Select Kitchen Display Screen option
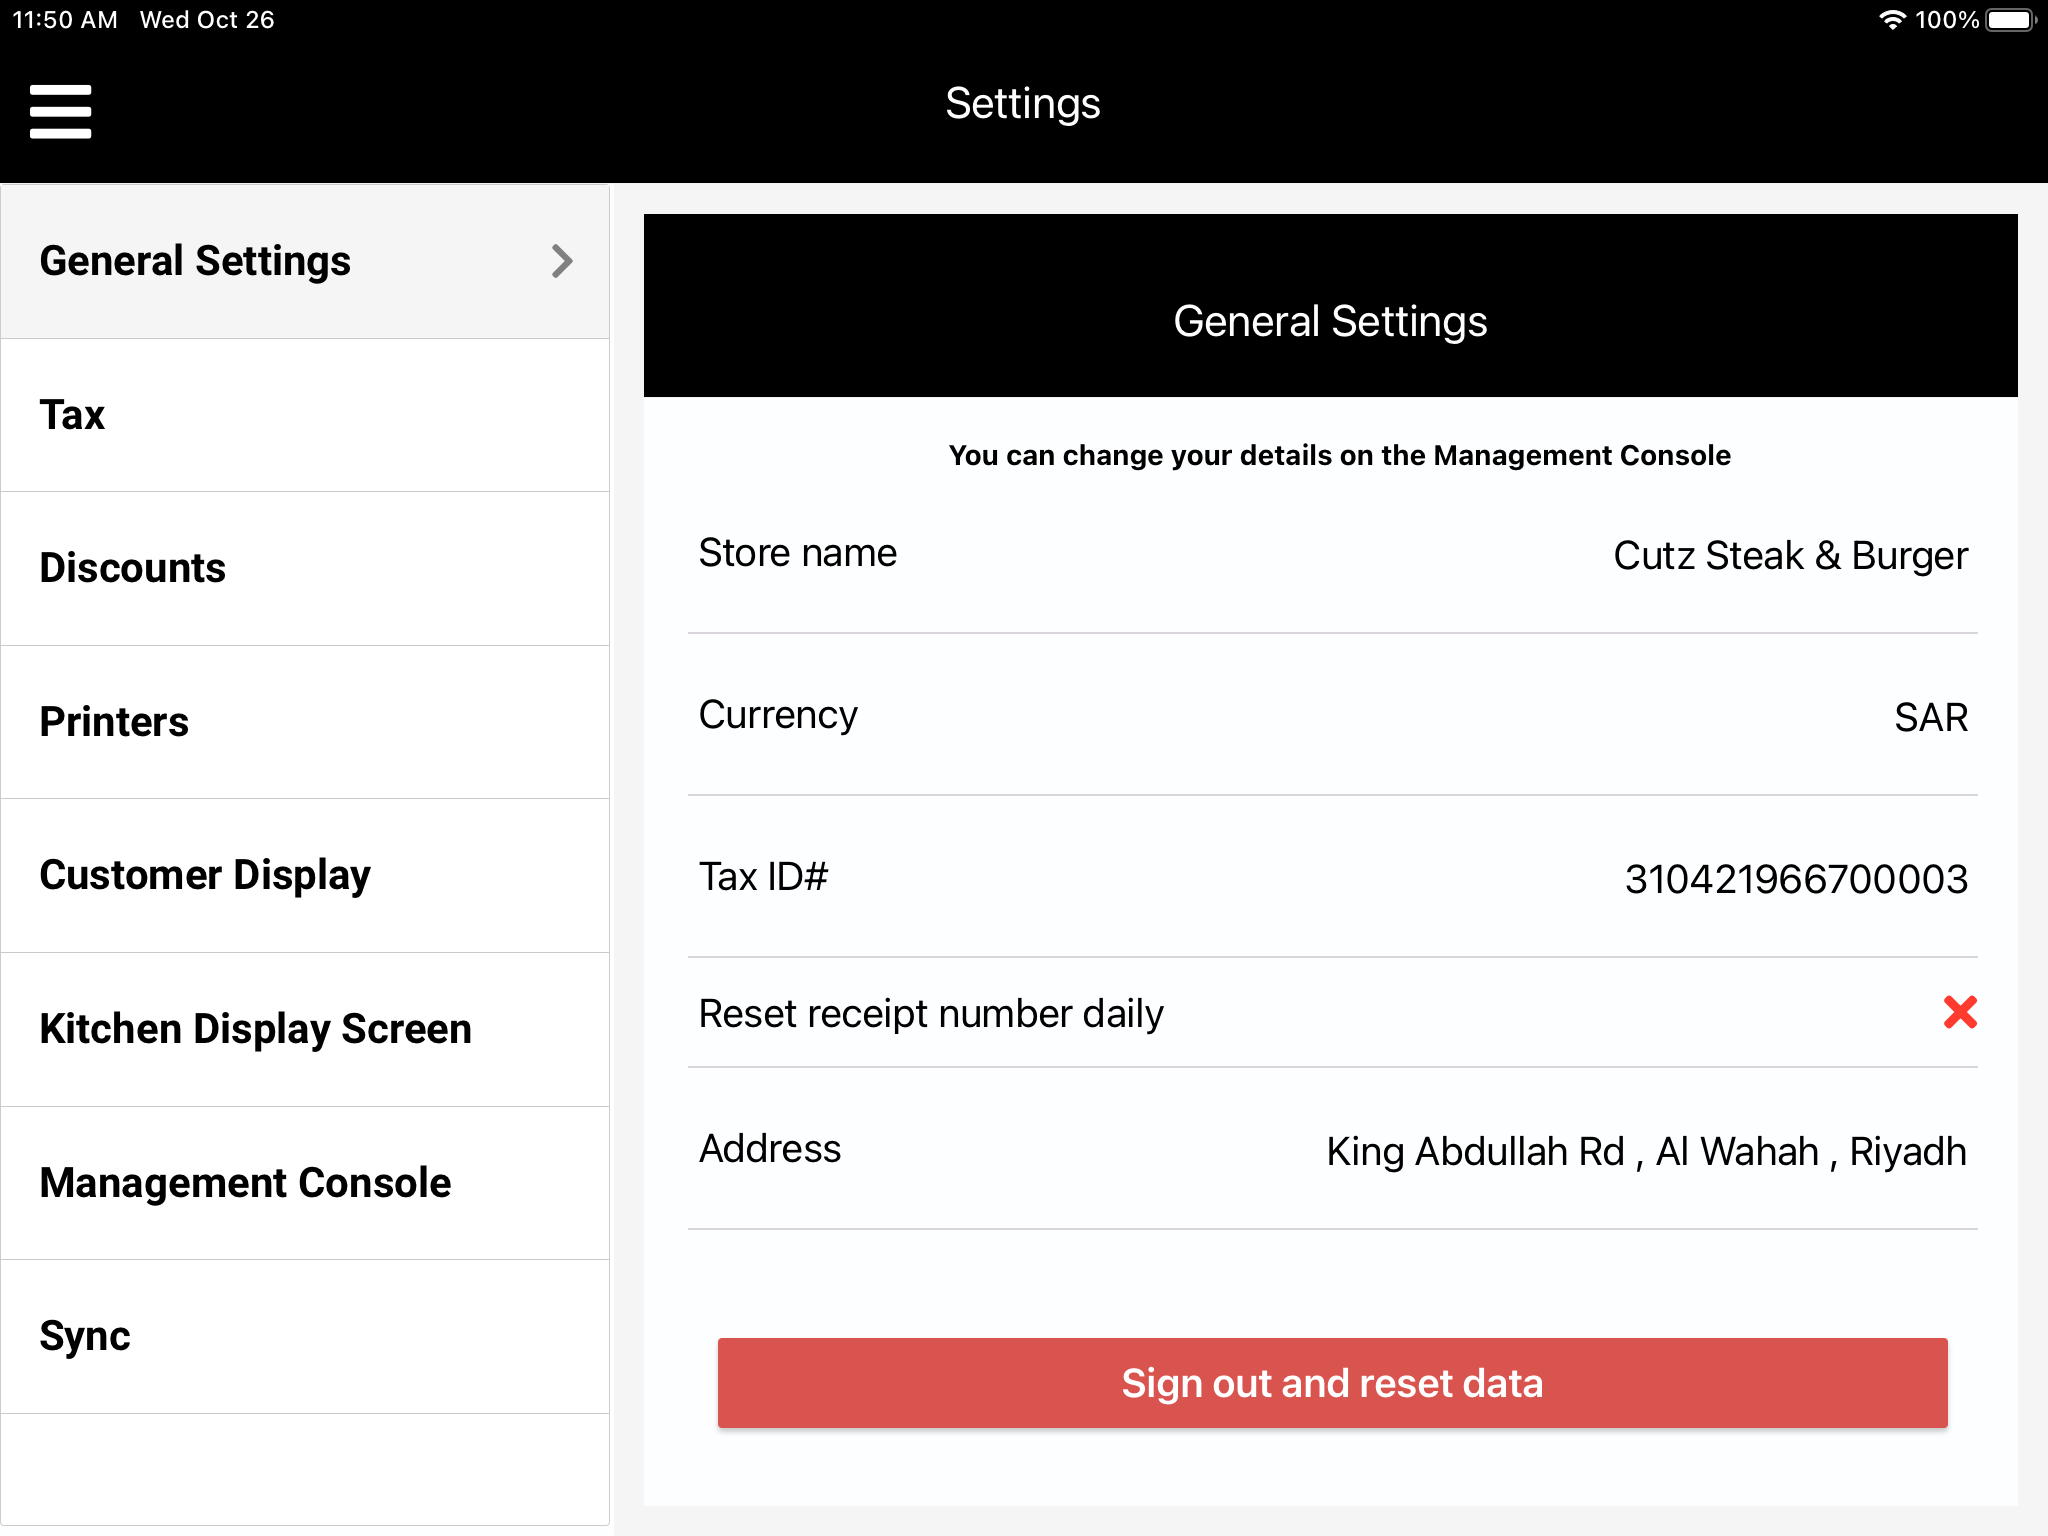The image size is (2048, 1536). pyautogui.click(x=305, y=1029)
